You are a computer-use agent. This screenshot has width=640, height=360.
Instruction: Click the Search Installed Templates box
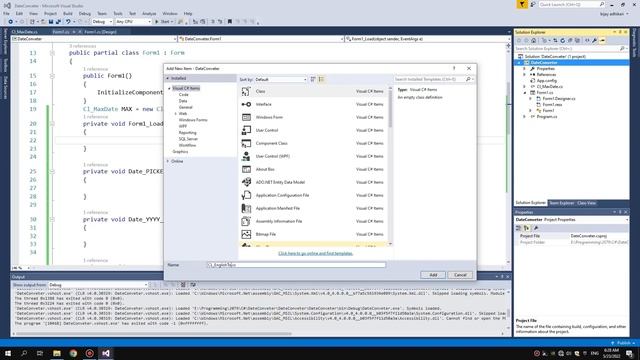coord(434,79)
